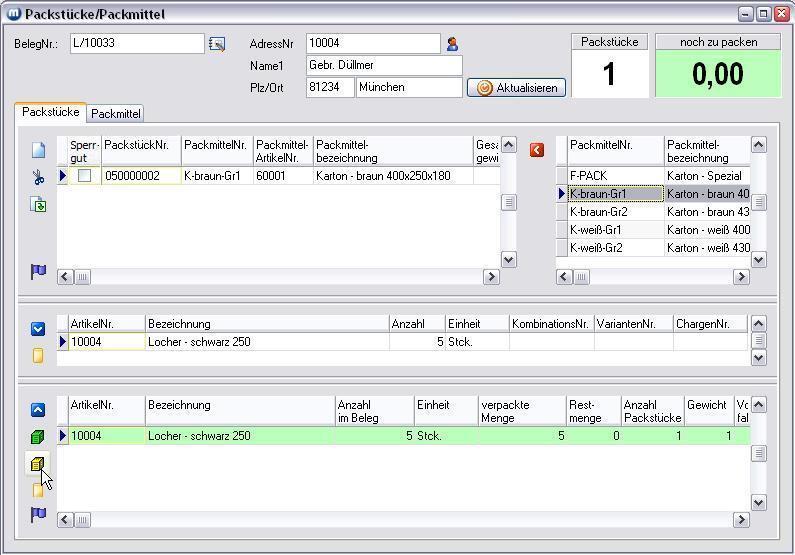Click the refresh document icon with green arrow
The width and height of the screenshot is (795, 555).
point(38,205)
